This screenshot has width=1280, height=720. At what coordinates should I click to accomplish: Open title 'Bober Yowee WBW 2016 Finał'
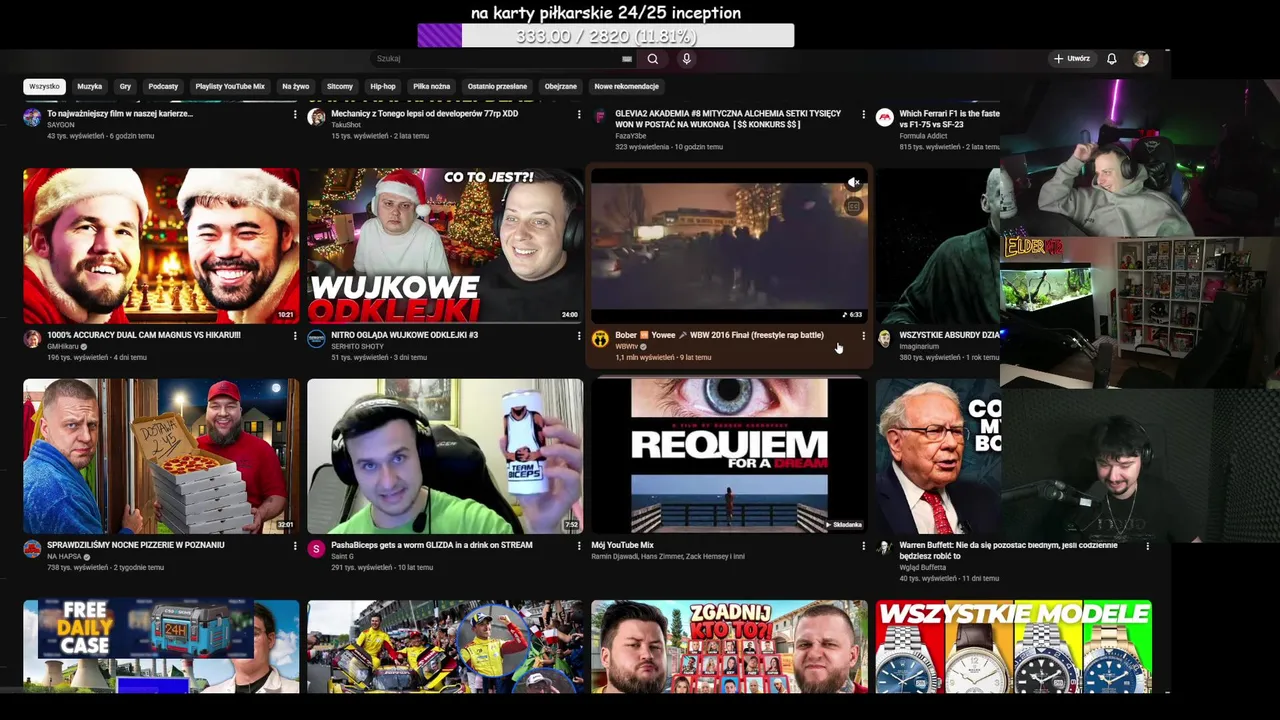tap(719, 335)
